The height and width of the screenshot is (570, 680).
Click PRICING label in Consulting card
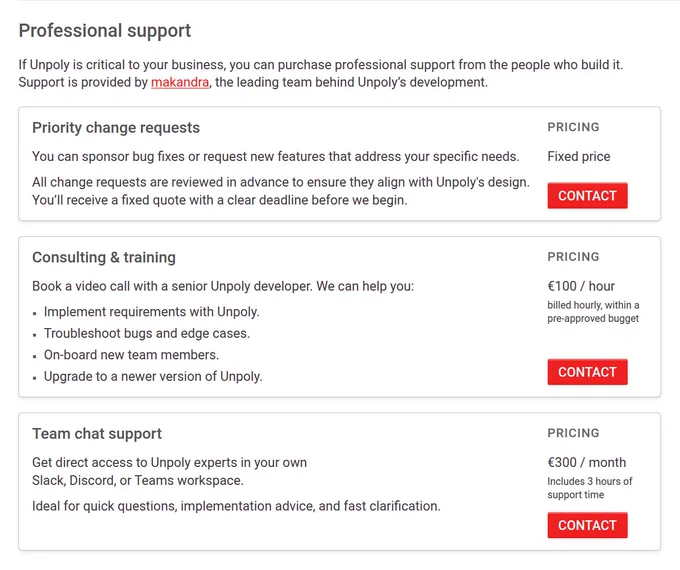573,257
